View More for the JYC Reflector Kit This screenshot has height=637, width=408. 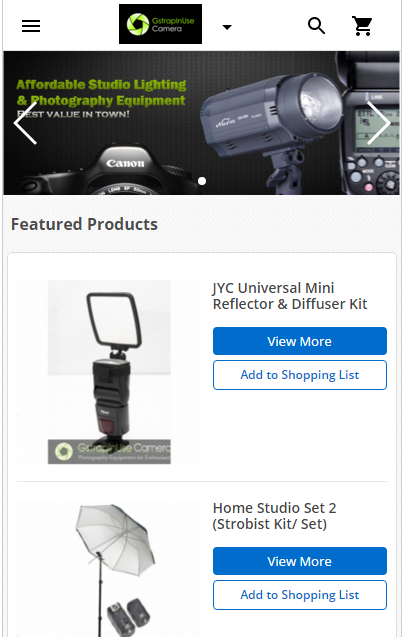[x=300, y=341]
